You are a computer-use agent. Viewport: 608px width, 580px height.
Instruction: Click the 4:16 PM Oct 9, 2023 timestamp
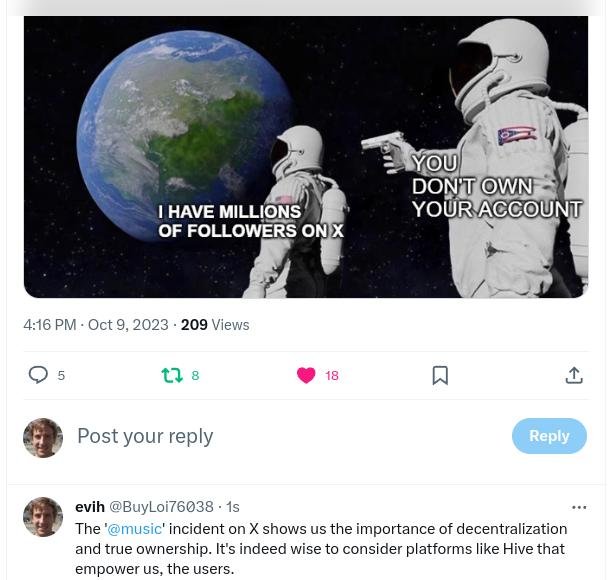96,325
